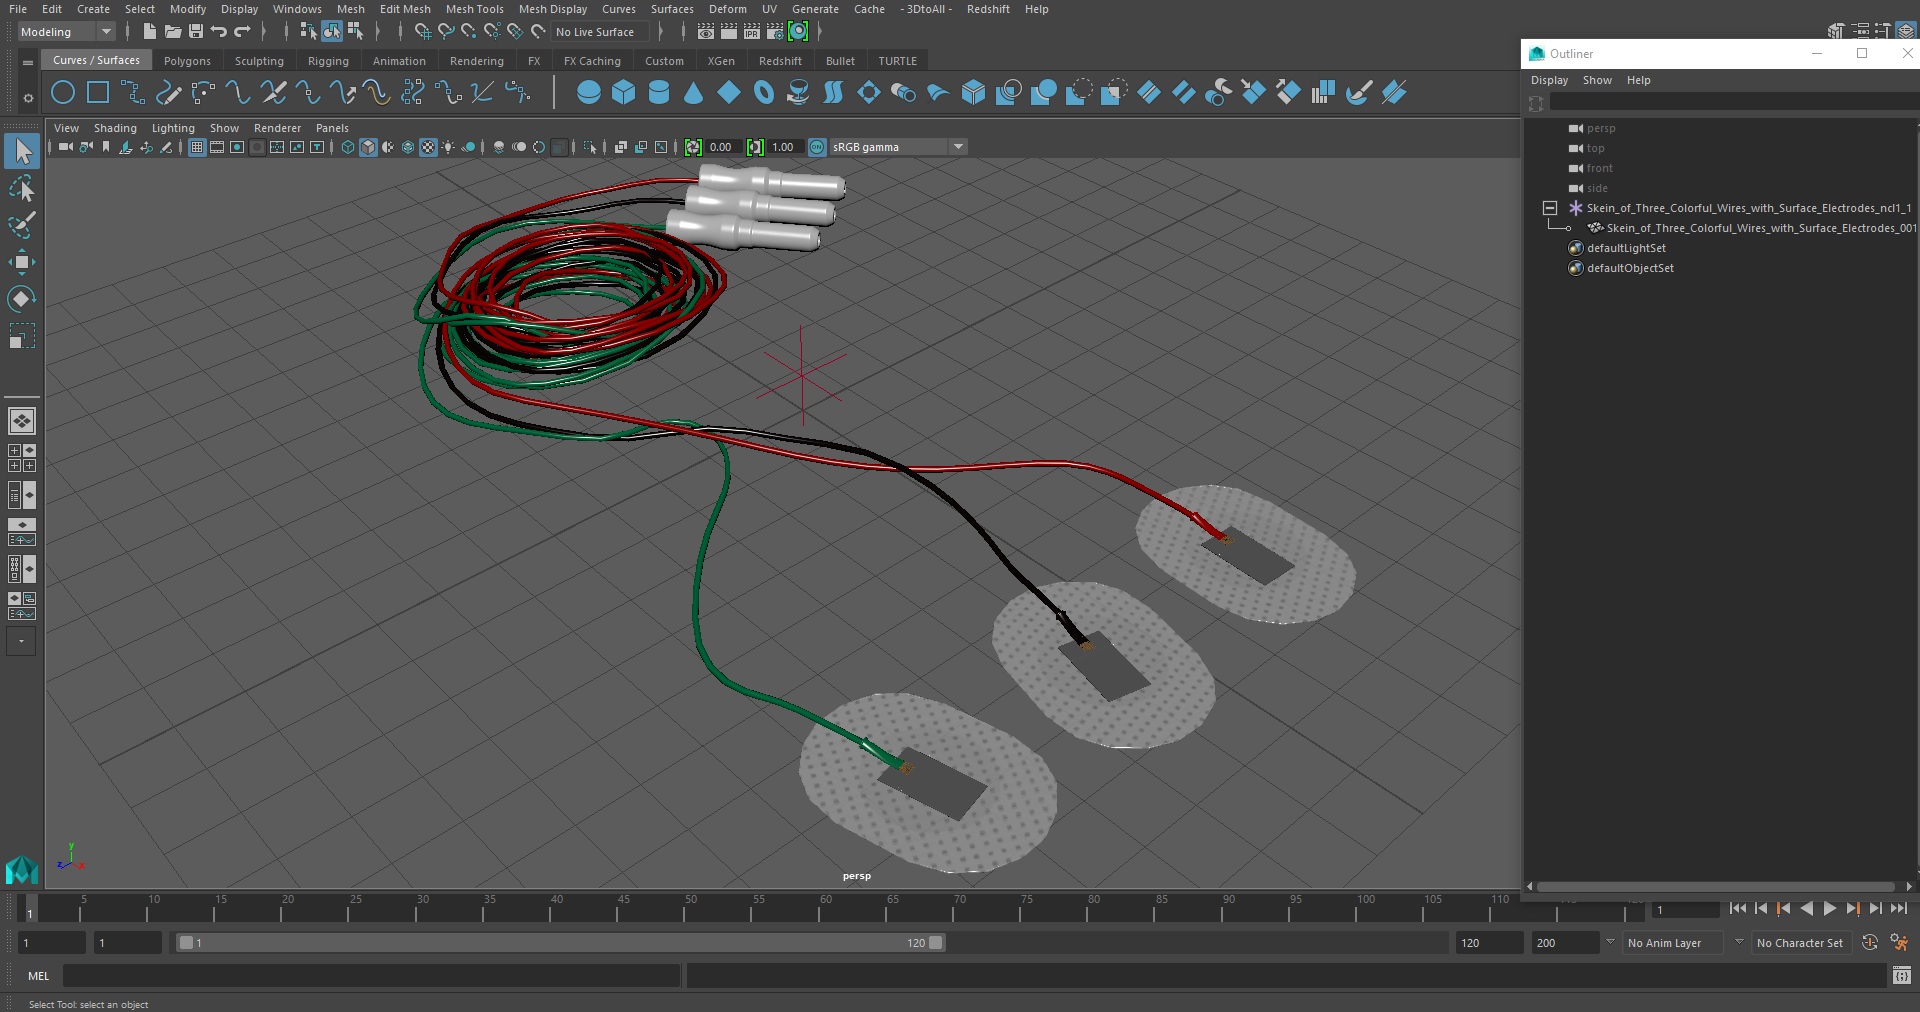Image resolution: width=1920 pixels, height=1012 pixels.
Task: Open the Mesh Tools menu
Action: [x=474, y=9]
